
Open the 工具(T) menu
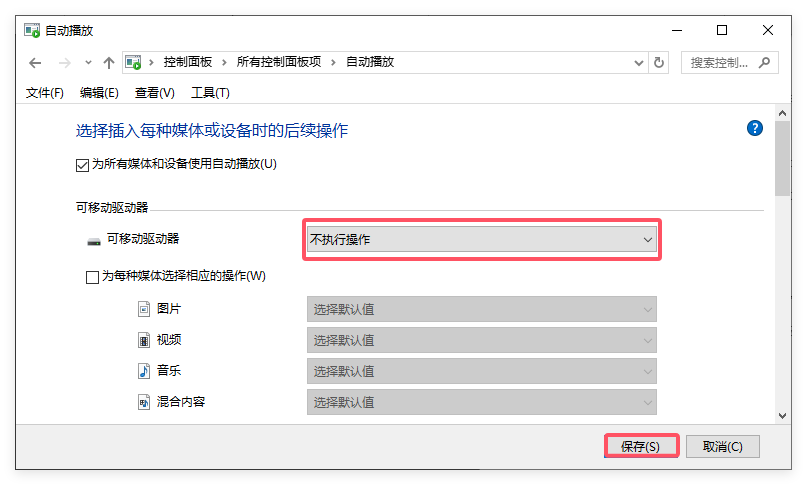point(210,93)
